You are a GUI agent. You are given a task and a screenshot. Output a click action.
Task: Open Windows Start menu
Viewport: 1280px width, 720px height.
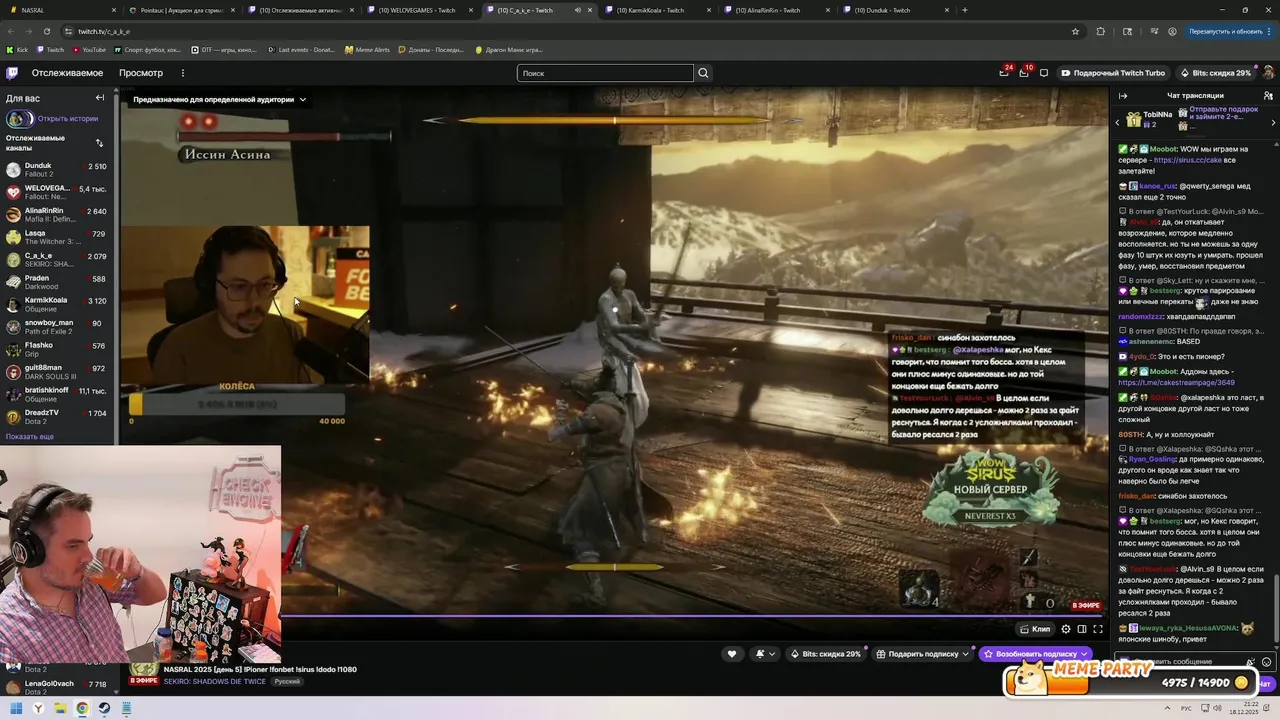pos(16,708)
